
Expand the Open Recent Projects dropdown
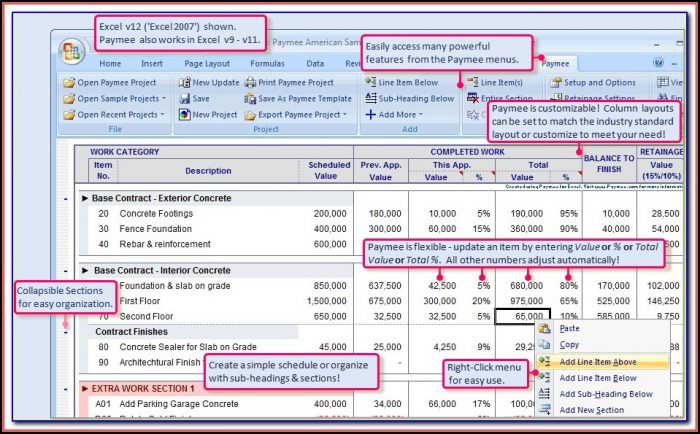coord(162,114)
